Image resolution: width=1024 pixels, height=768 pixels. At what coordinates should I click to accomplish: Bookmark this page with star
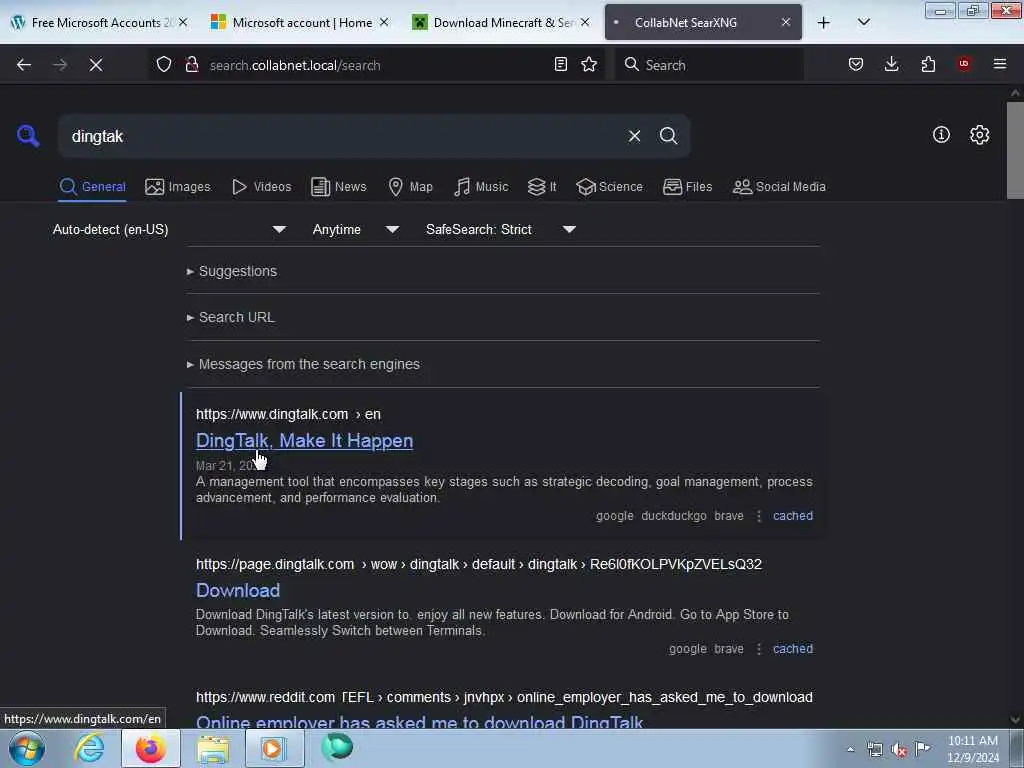(x=589, y=64)
